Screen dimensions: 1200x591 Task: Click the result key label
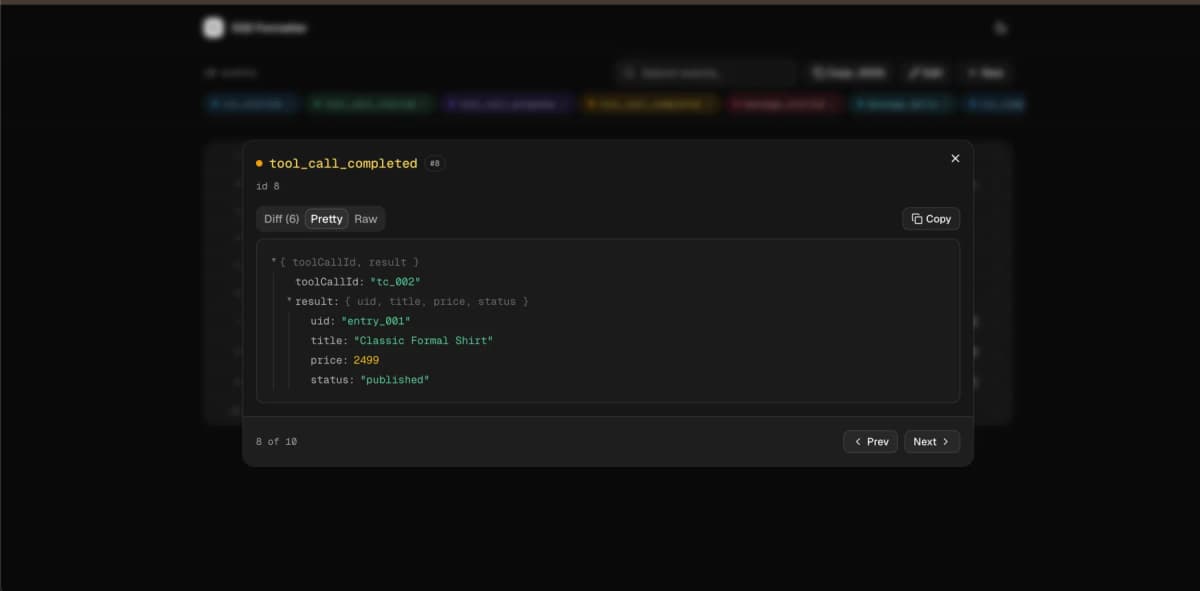[x=317, y=301]
